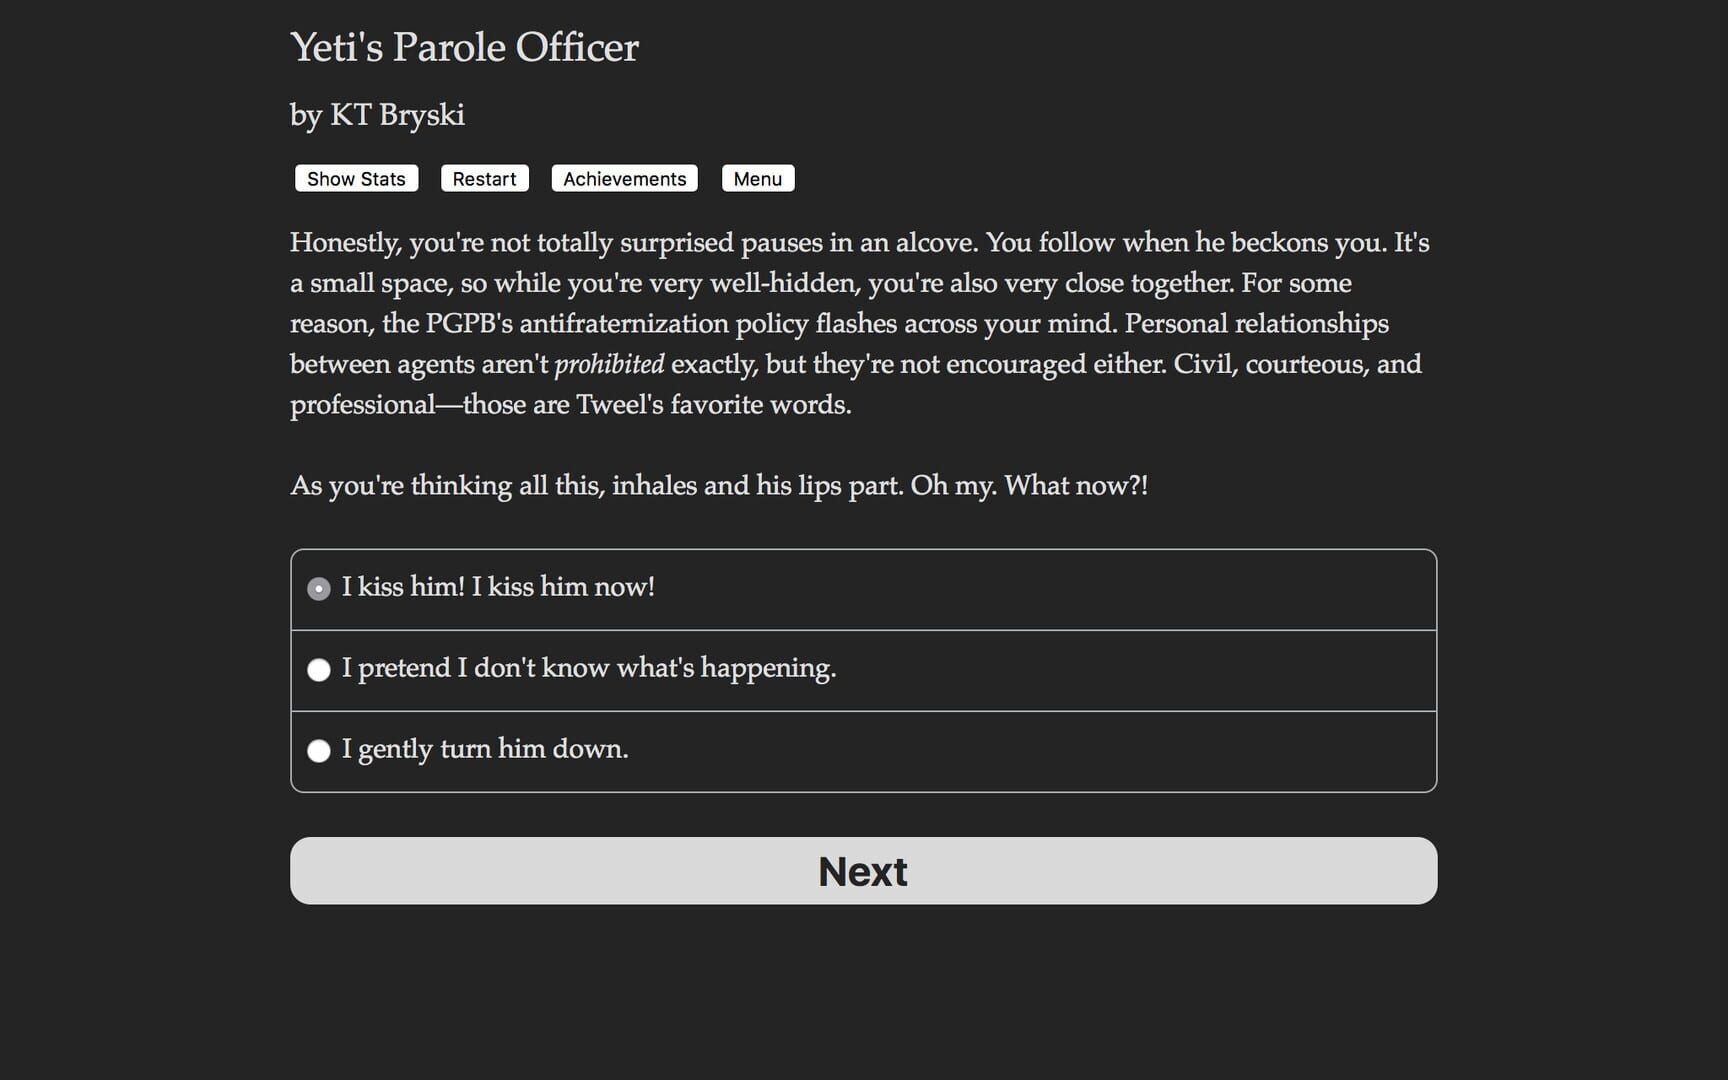The width and height of the screenshot is (1728, 1080).
Task: Pick the "I gently turn him down" radio button
Action: point(319,751)
